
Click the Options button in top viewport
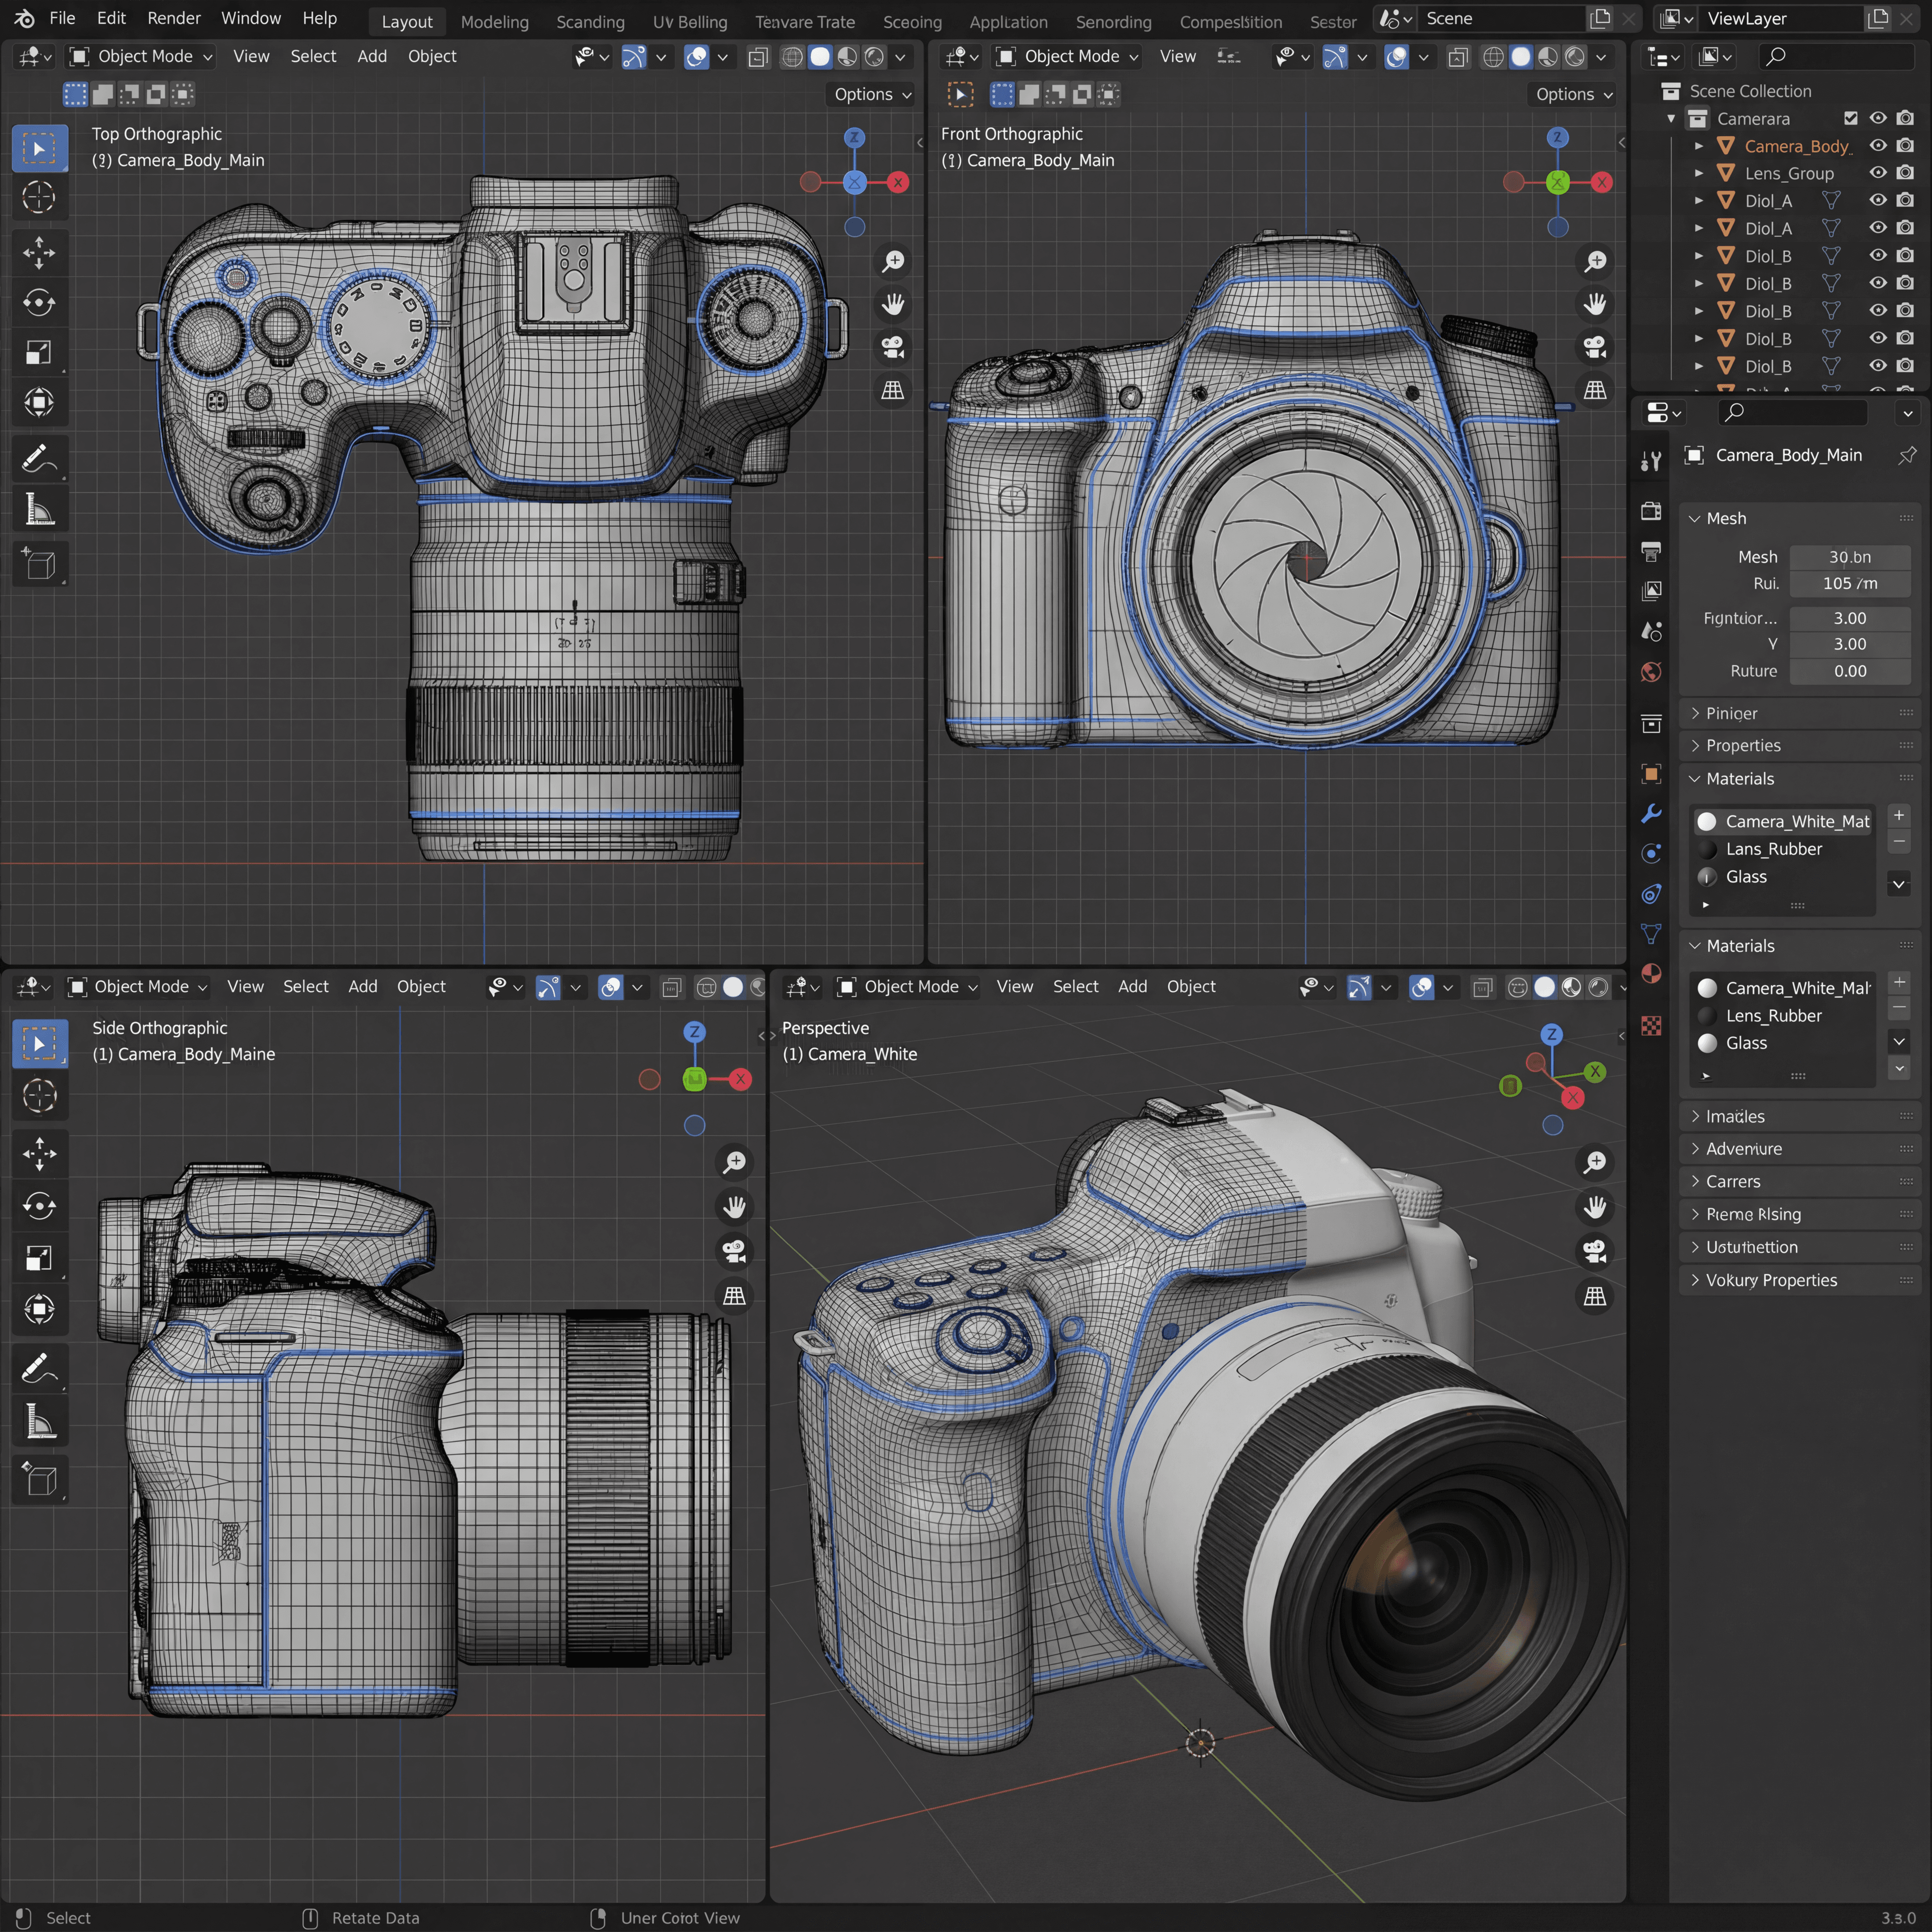click(869, 94)
